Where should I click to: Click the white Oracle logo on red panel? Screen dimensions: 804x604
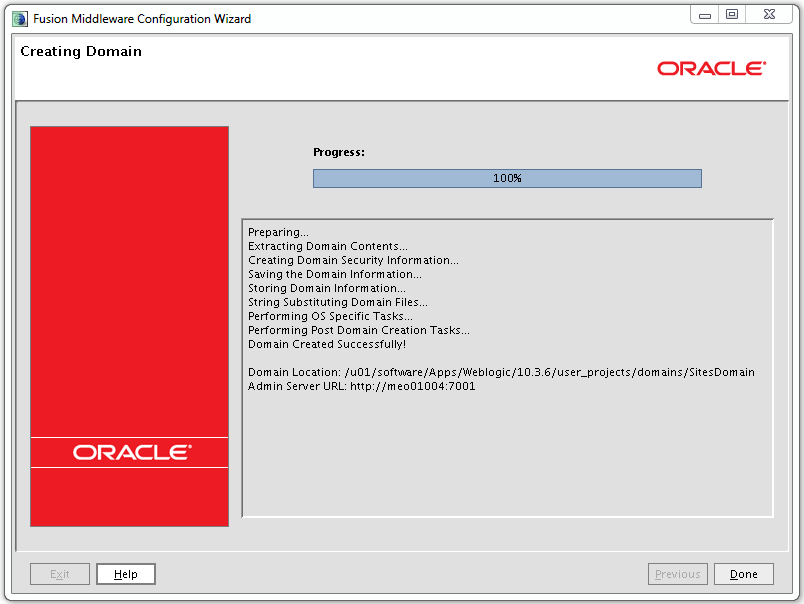(x=132, y=452)
